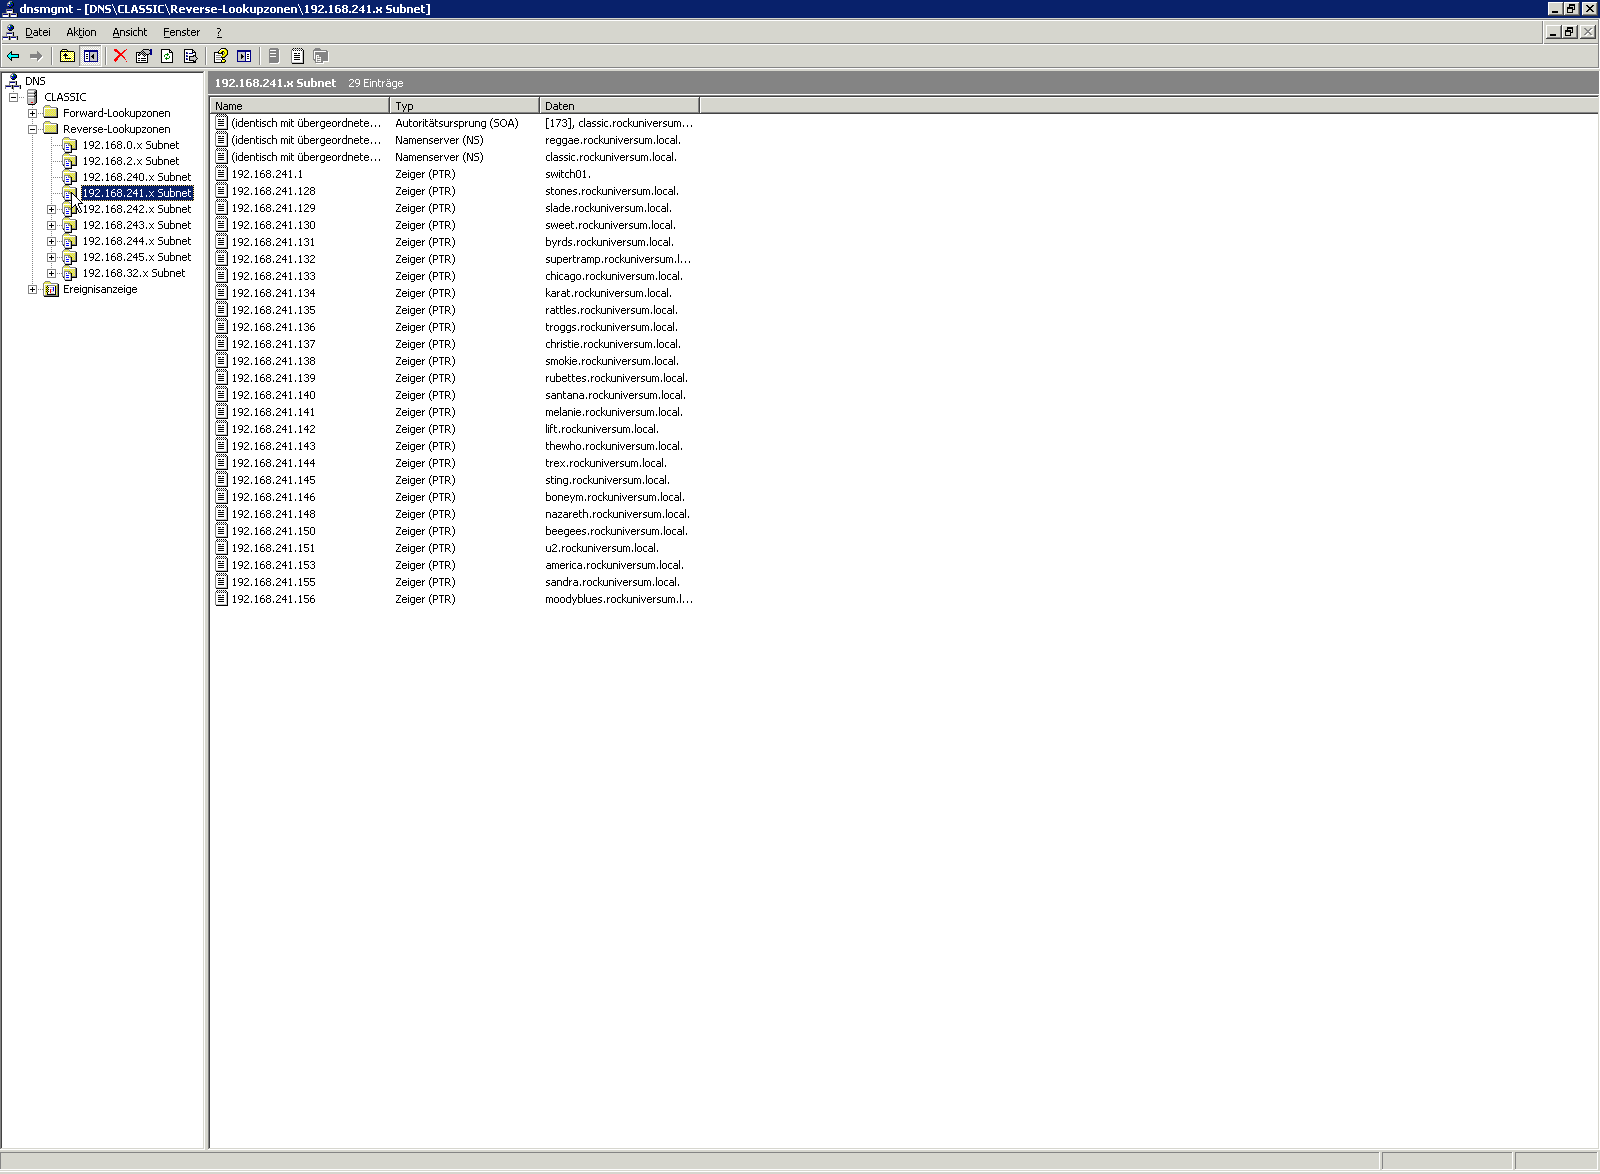
Task: Open the Fenster menu
Action: click(181, 32)
